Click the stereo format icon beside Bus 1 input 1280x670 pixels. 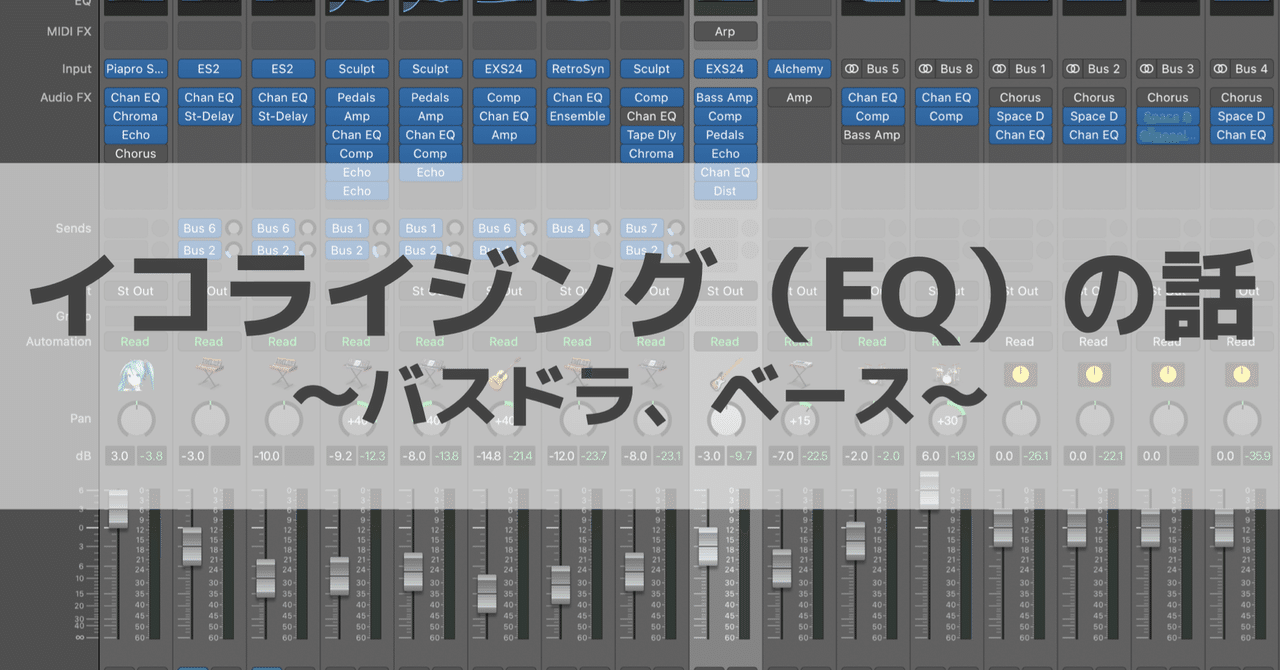1000,69
